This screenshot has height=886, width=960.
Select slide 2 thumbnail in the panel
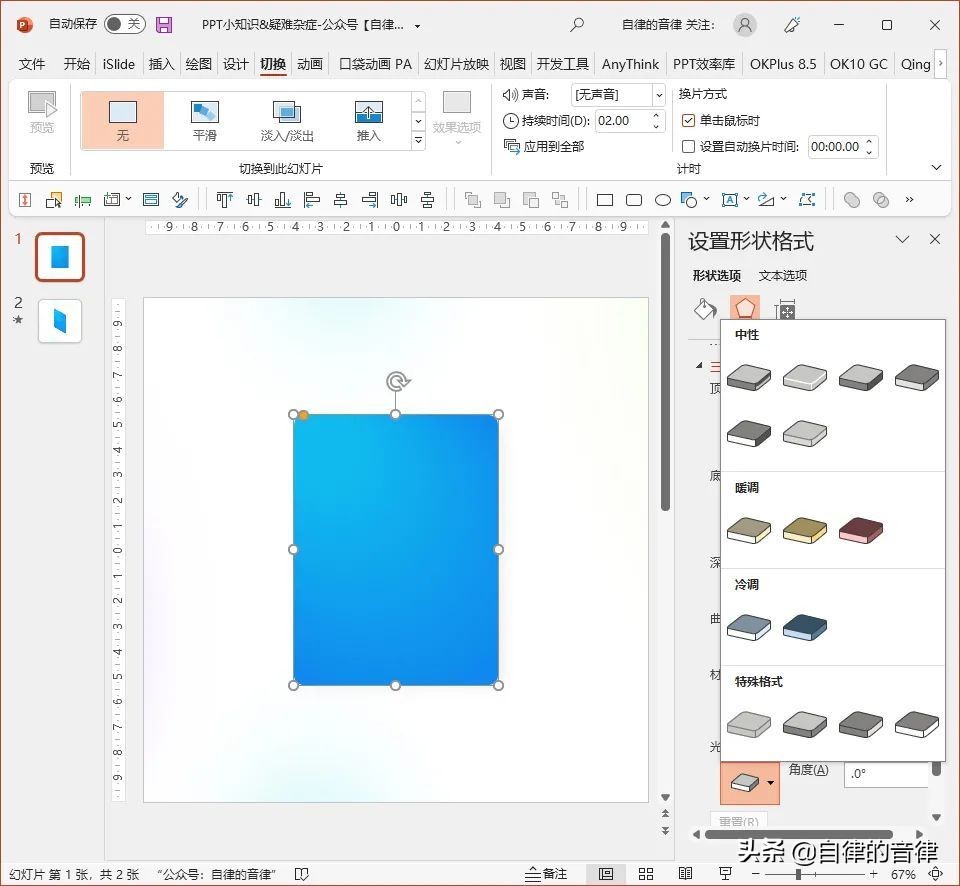click(60, 321)
